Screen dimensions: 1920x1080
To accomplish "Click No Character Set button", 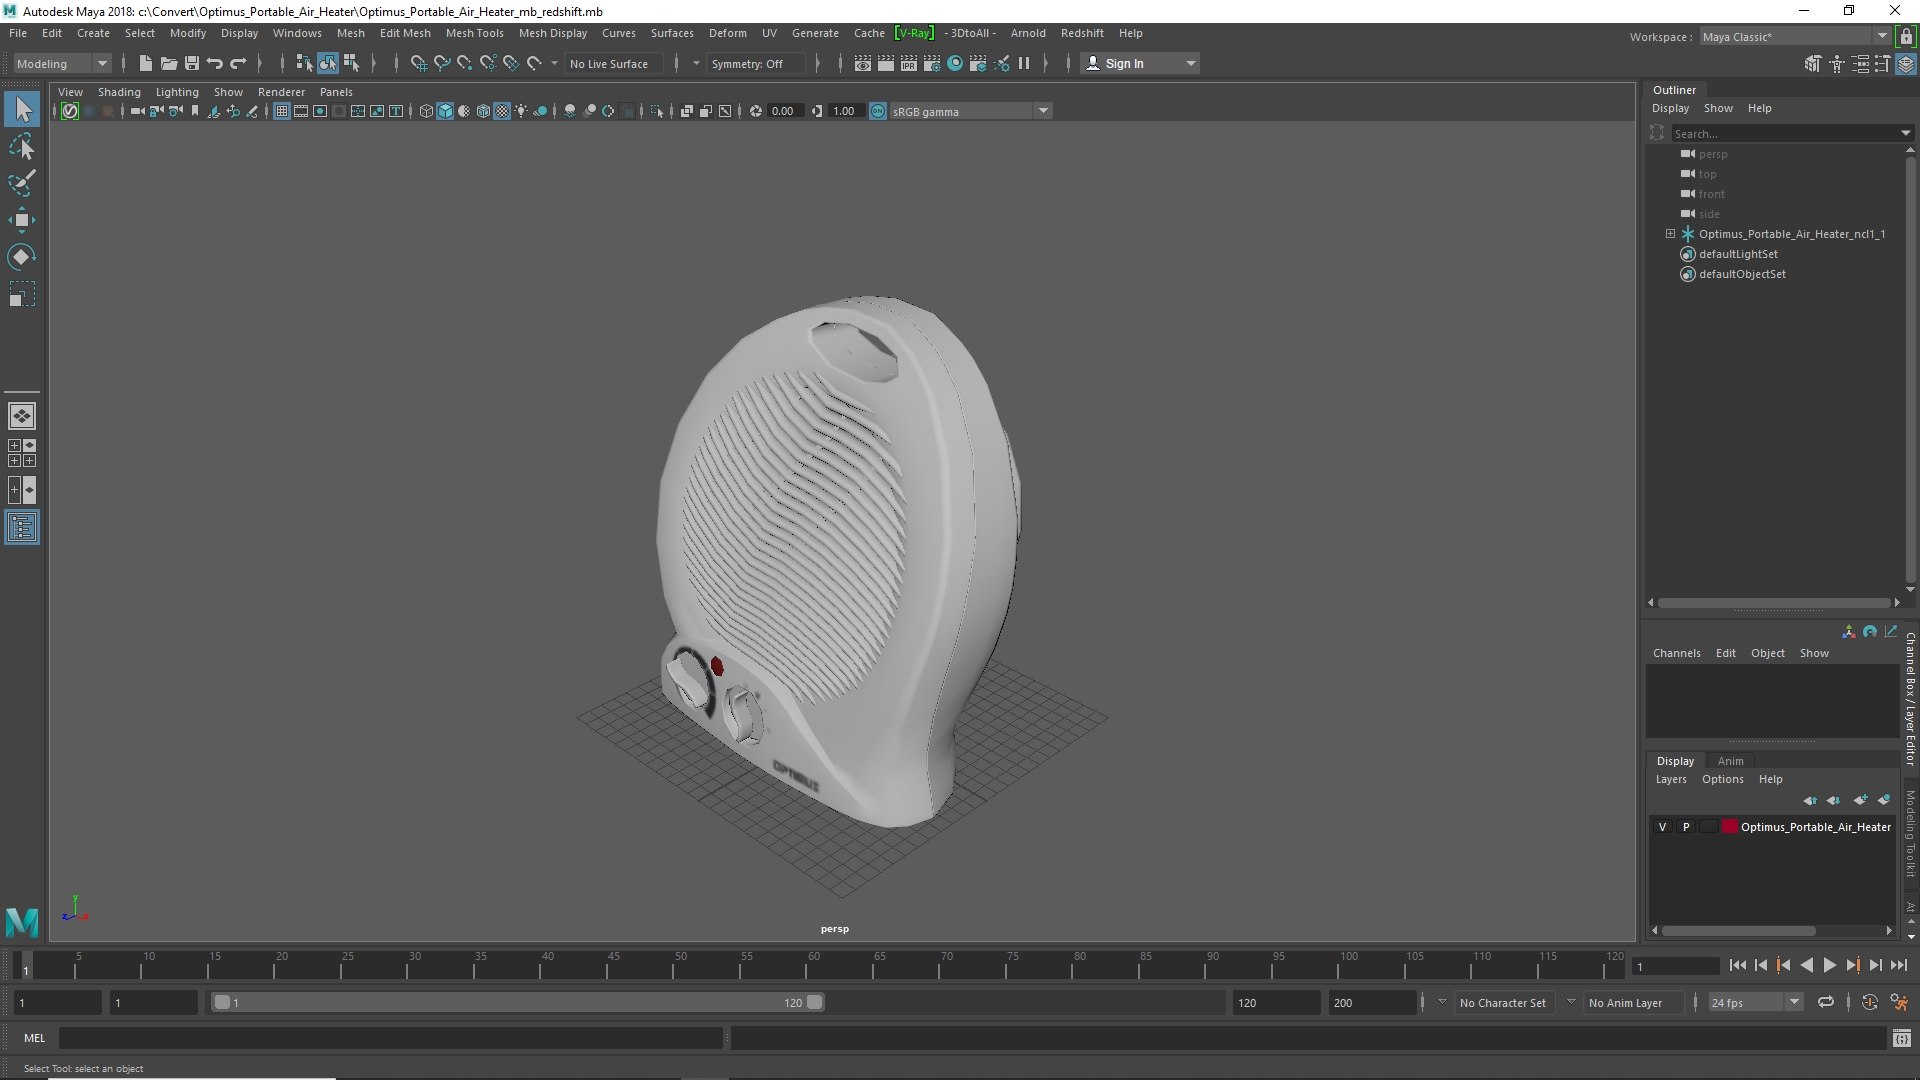I will 1502,1002.
